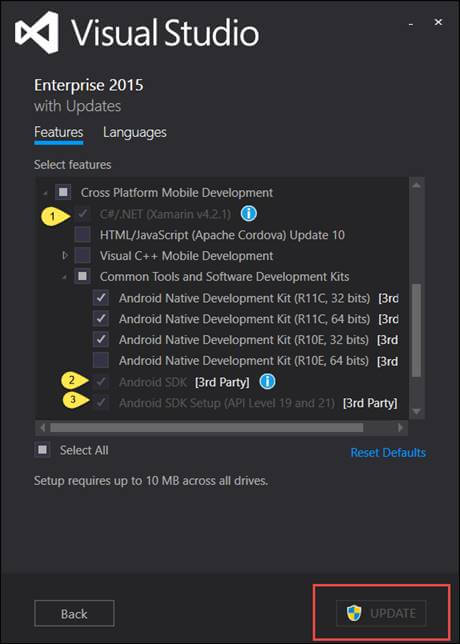This screenshot has height=644, width=460.
Task: Toggle the Select All checkbox
Action: coord(42,450)
